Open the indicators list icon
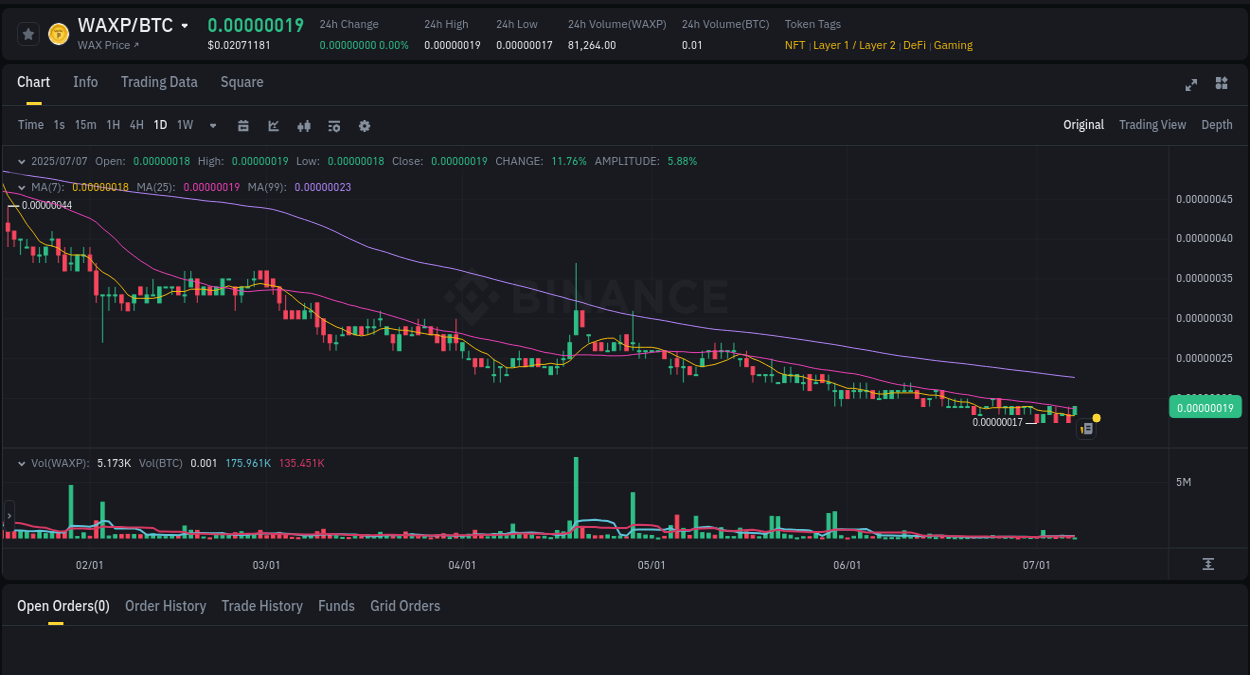 [x=334, y=125]
